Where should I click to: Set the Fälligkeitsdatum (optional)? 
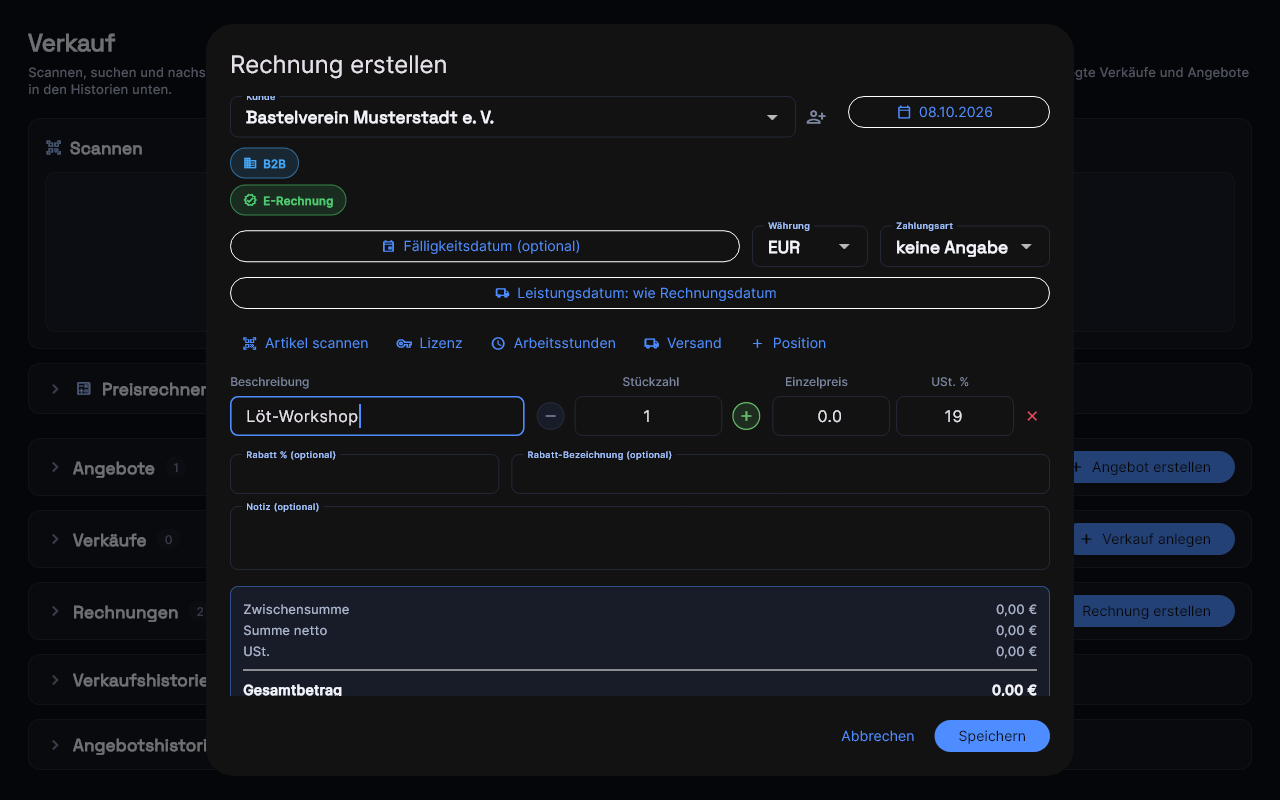(485, 246)
